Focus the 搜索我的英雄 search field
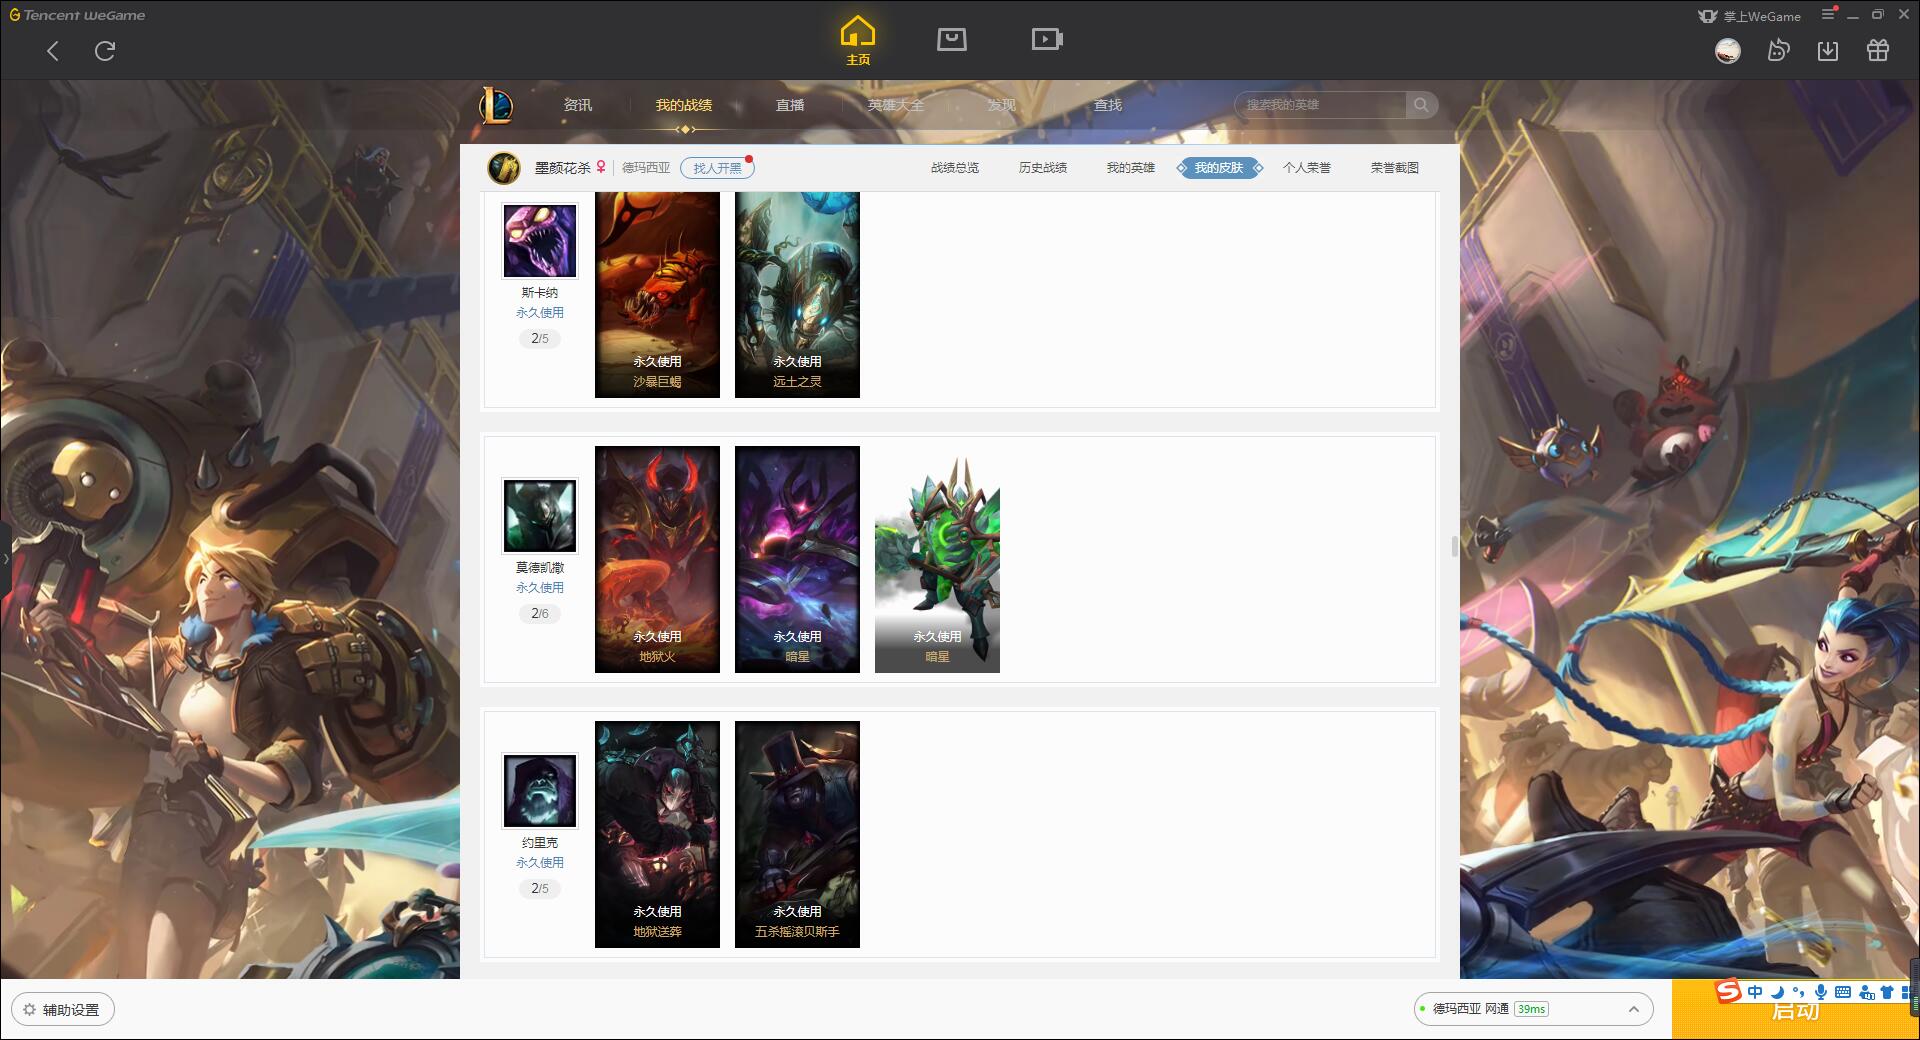 pos(1320,105)
